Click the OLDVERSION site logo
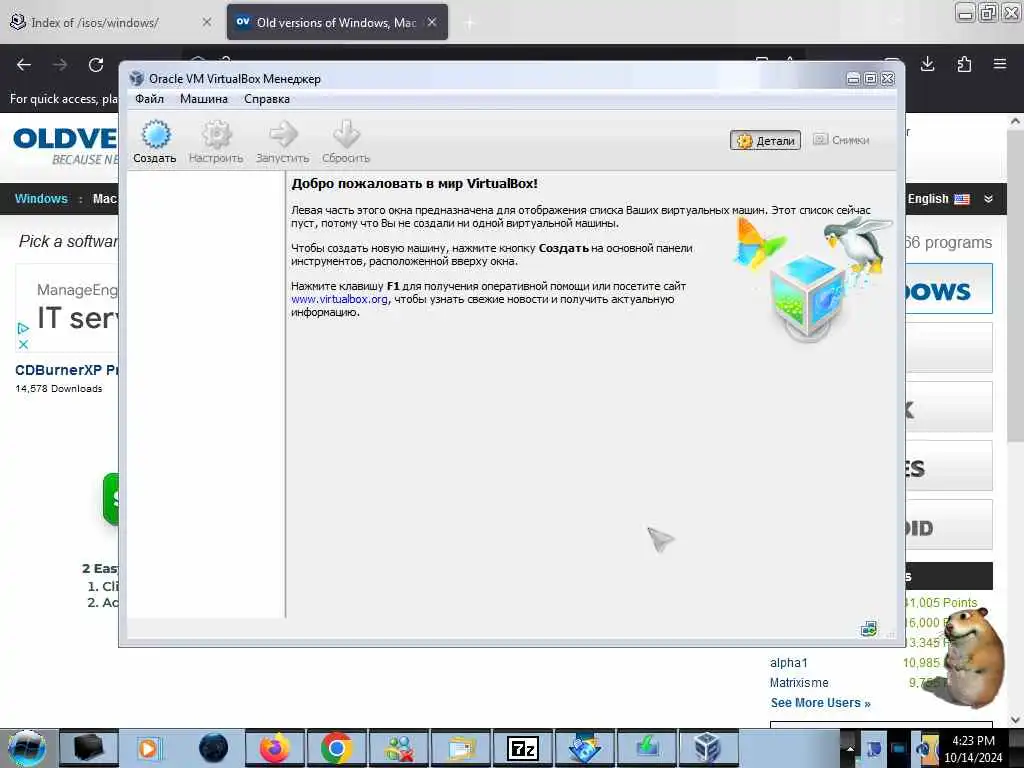 pyautogui.click(x=65, y=145)
